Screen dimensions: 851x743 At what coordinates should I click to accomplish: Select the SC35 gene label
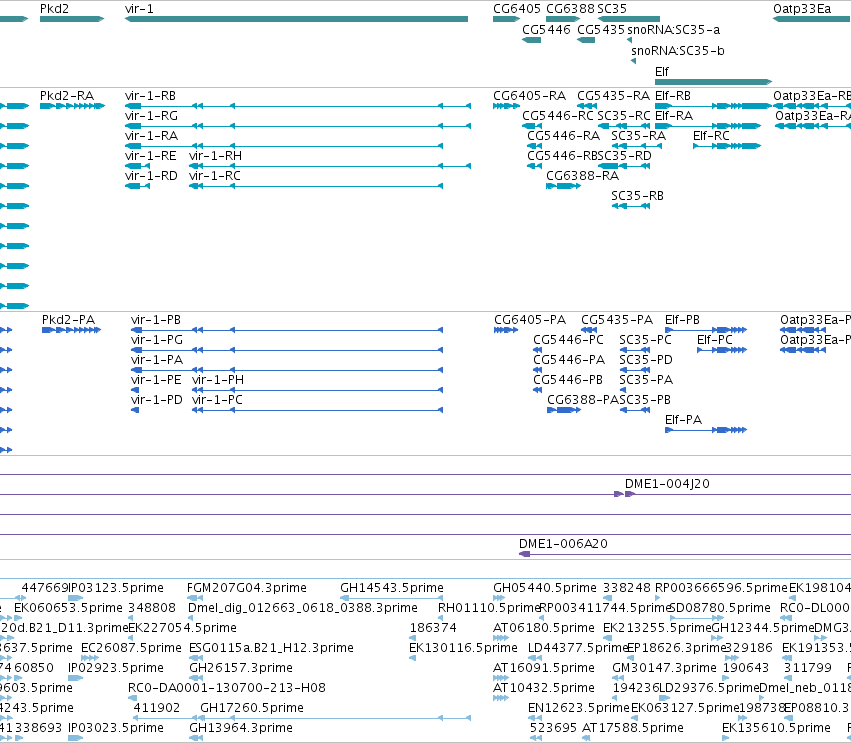point(612,9)
